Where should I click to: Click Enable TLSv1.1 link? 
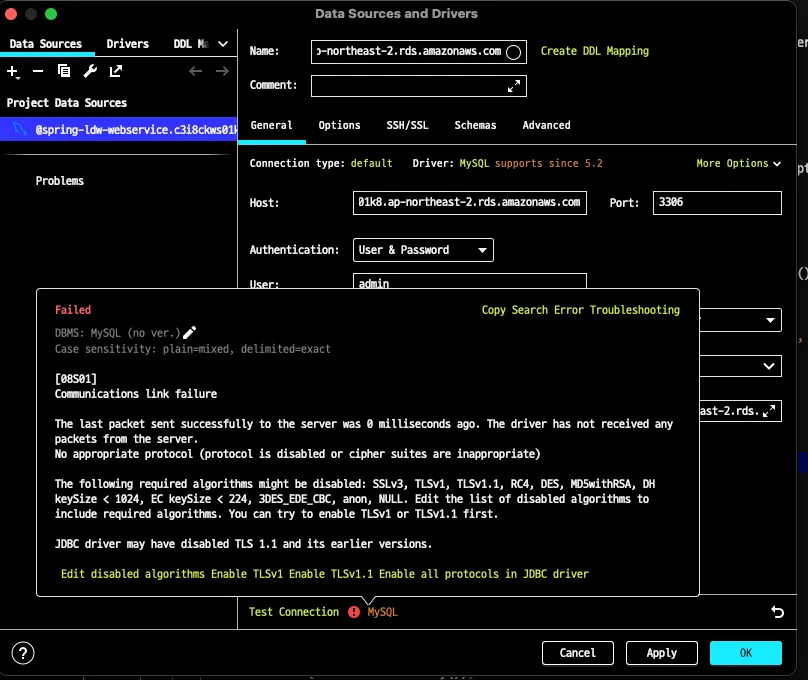(333, 574)
